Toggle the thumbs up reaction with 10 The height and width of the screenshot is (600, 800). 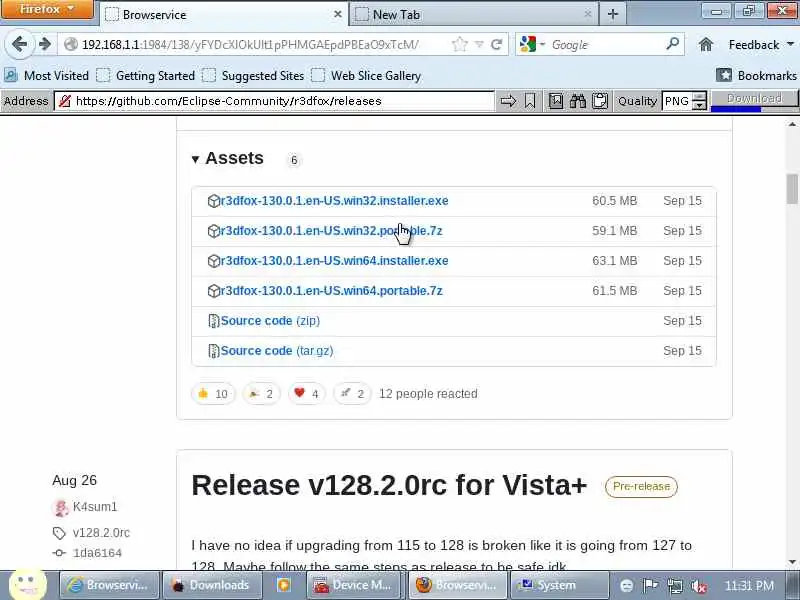click(213, 393)
